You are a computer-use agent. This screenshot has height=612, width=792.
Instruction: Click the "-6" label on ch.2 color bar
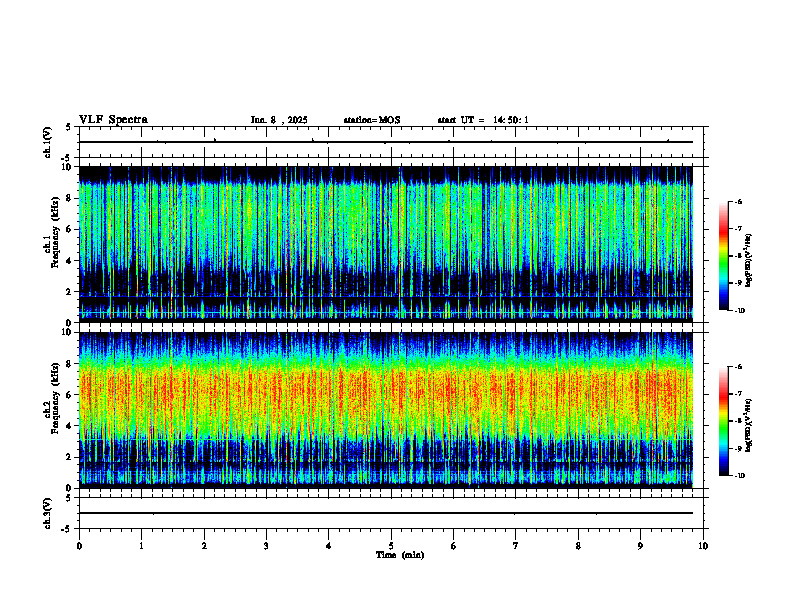738,367
